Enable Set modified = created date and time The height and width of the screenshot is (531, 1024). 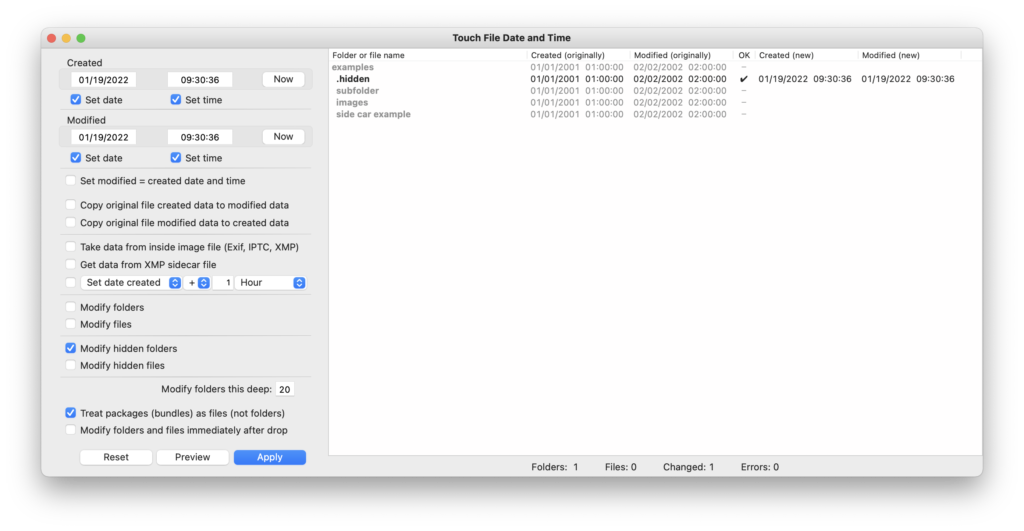point(71,181)
